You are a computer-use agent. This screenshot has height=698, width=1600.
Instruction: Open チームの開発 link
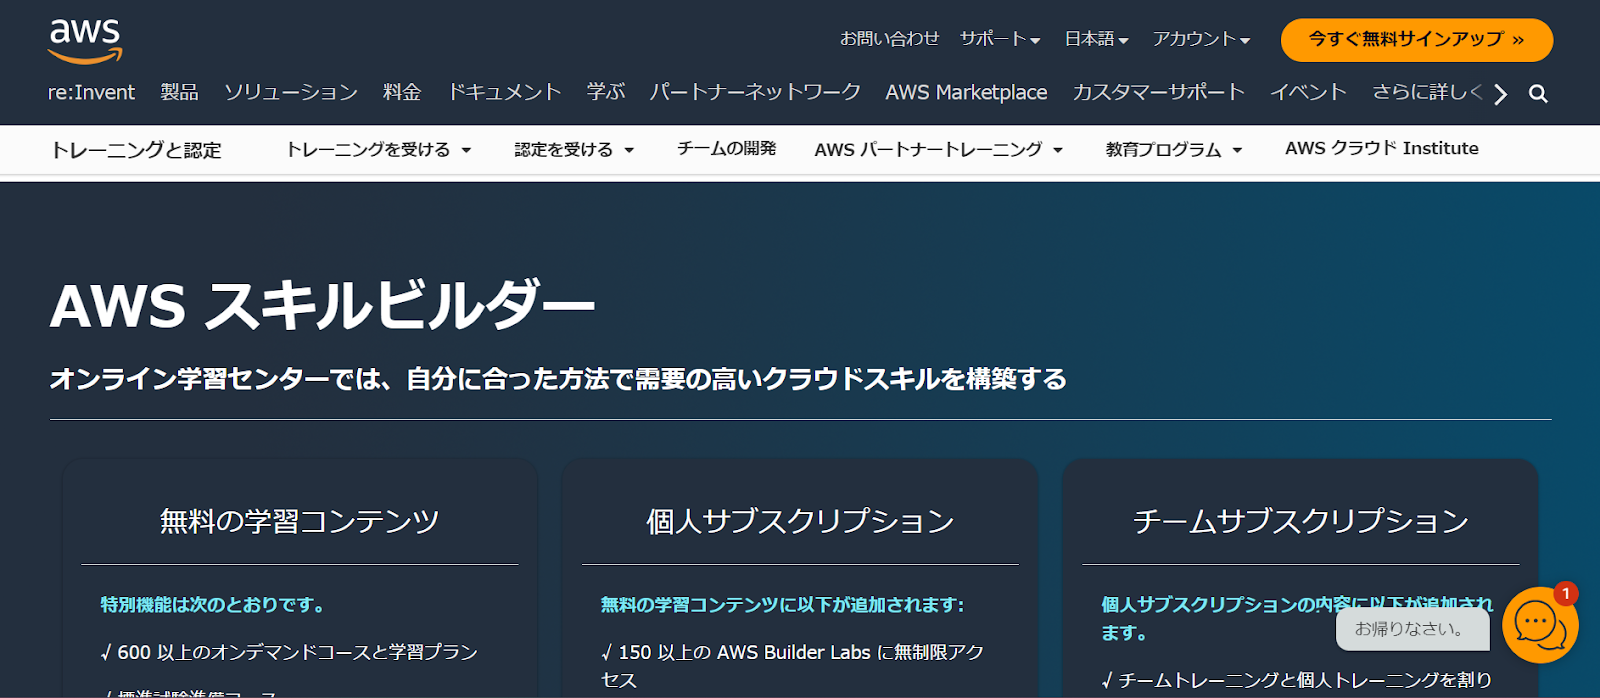tap(726, 149)
